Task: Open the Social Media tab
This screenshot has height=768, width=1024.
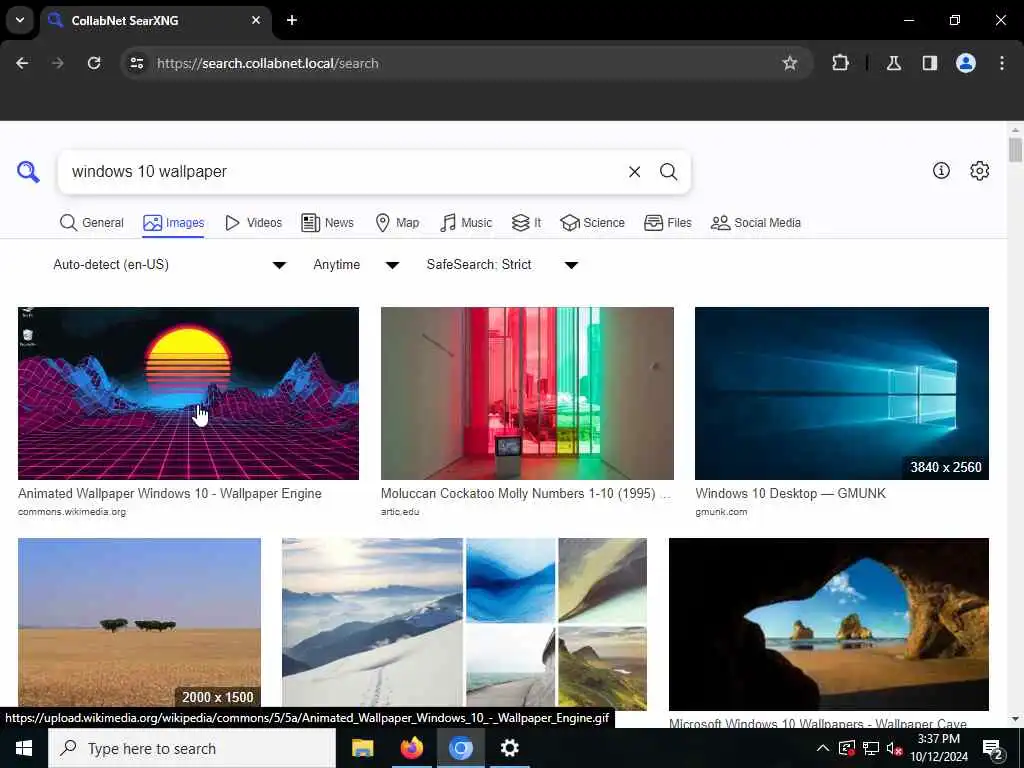Action: (x=756, y=223)
